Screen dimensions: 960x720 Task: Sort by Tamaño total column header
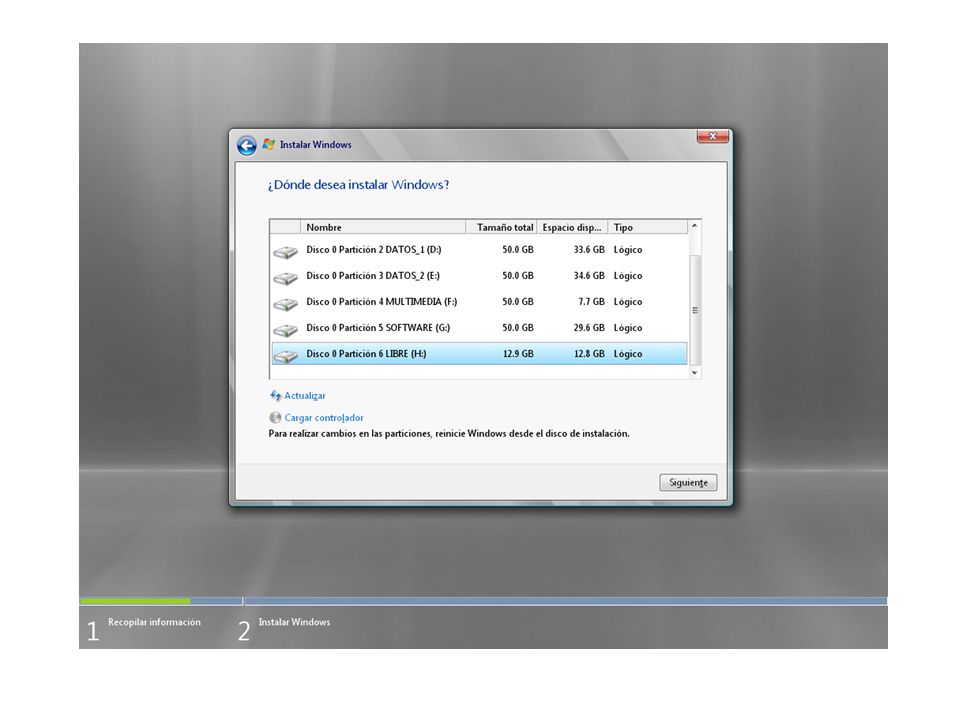(x=501, y=227)
